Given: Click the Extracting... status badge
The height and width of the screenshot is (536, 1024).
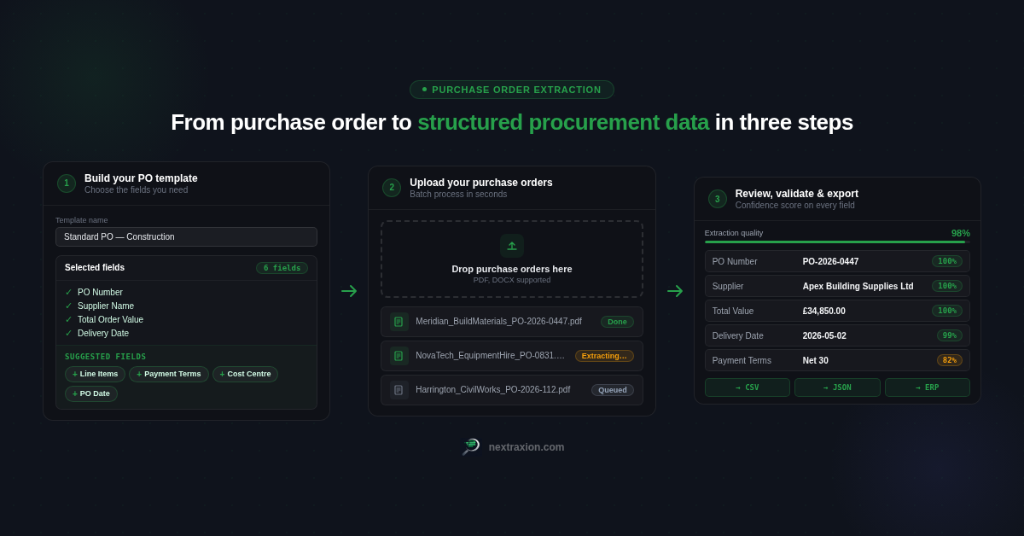Looking at the screenshot, I should [604, 356].
